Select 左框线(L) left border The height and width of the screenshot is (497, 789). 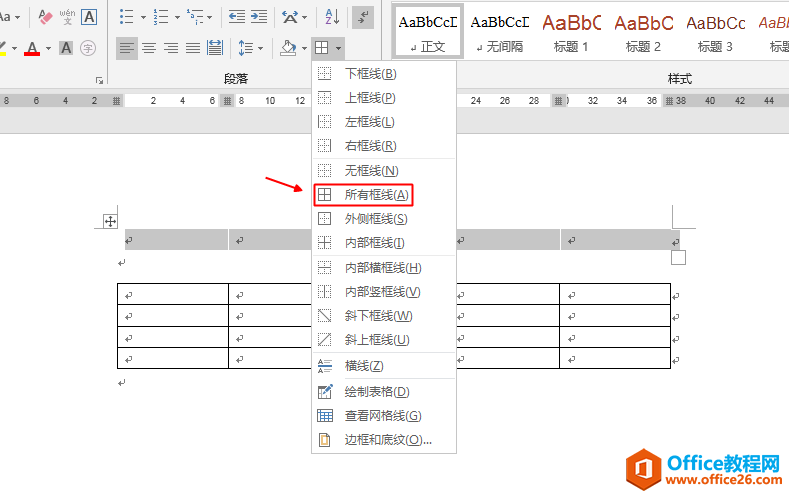point(384,122)
